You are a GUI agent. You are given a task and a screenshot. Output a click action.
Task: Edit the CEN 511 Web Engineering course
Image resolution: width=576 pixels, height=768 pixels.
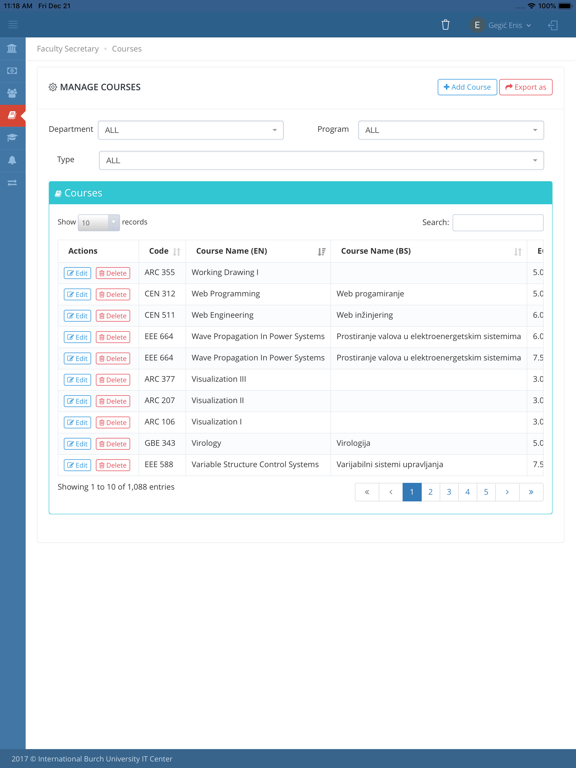(x=77, y=316)
